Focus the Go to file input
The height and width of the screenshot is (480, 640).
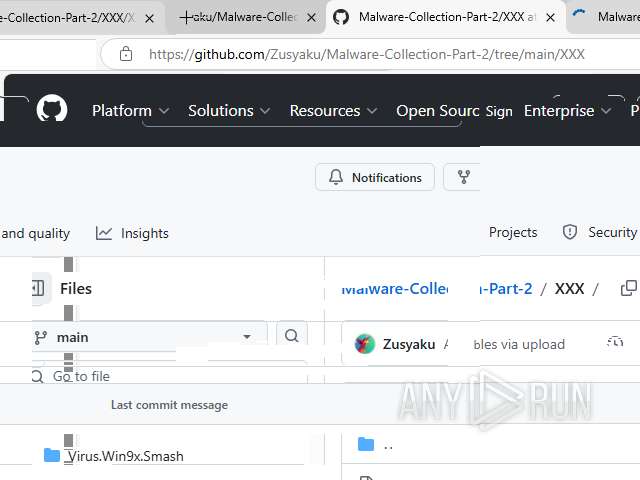(x=169, y=376)
